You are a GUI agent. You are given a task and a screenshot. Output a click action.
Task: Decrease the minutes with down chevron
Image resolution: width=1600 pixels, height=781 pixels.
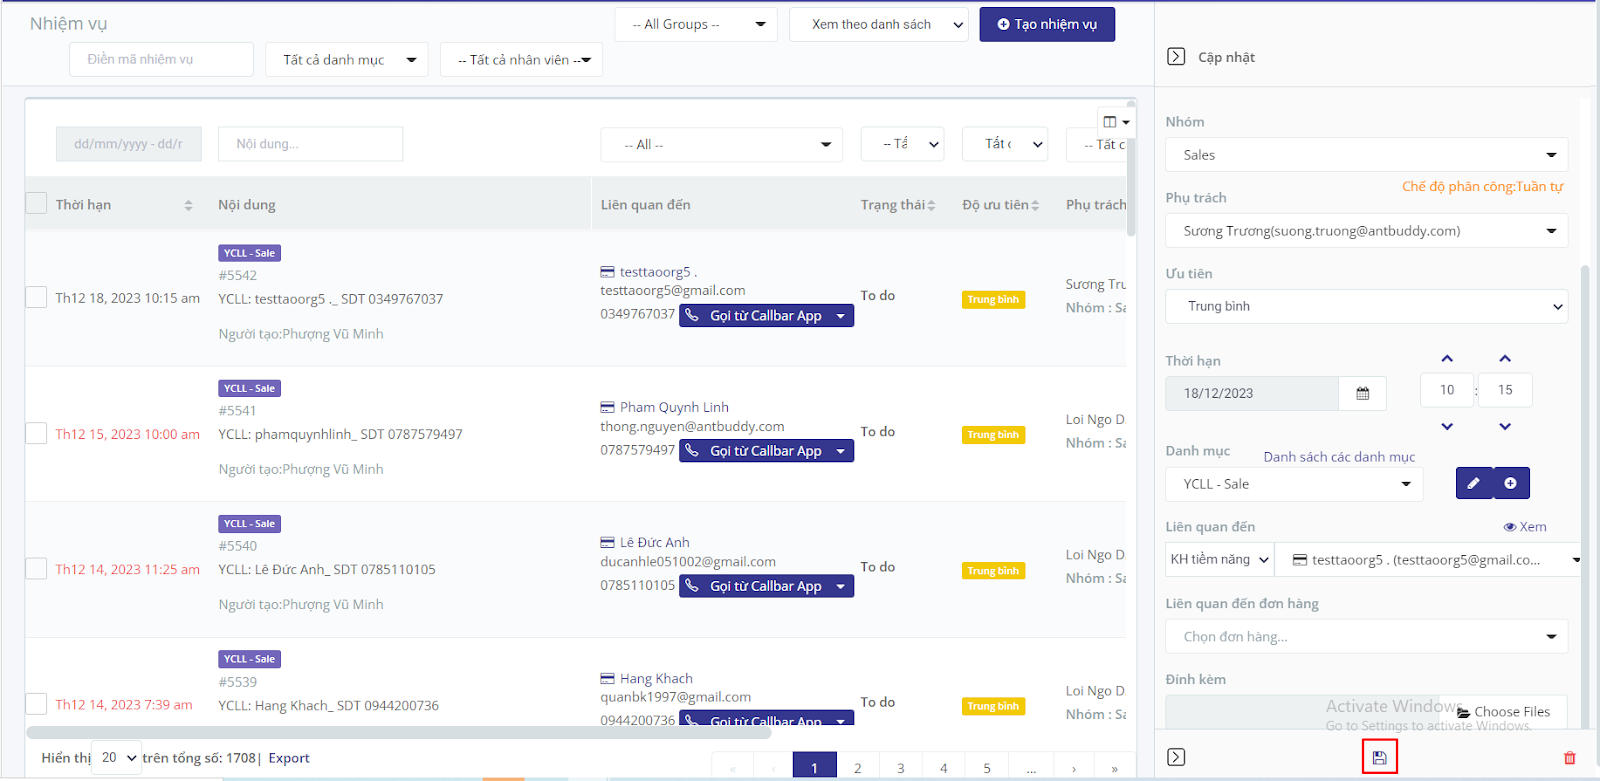tap(1505, 426)
